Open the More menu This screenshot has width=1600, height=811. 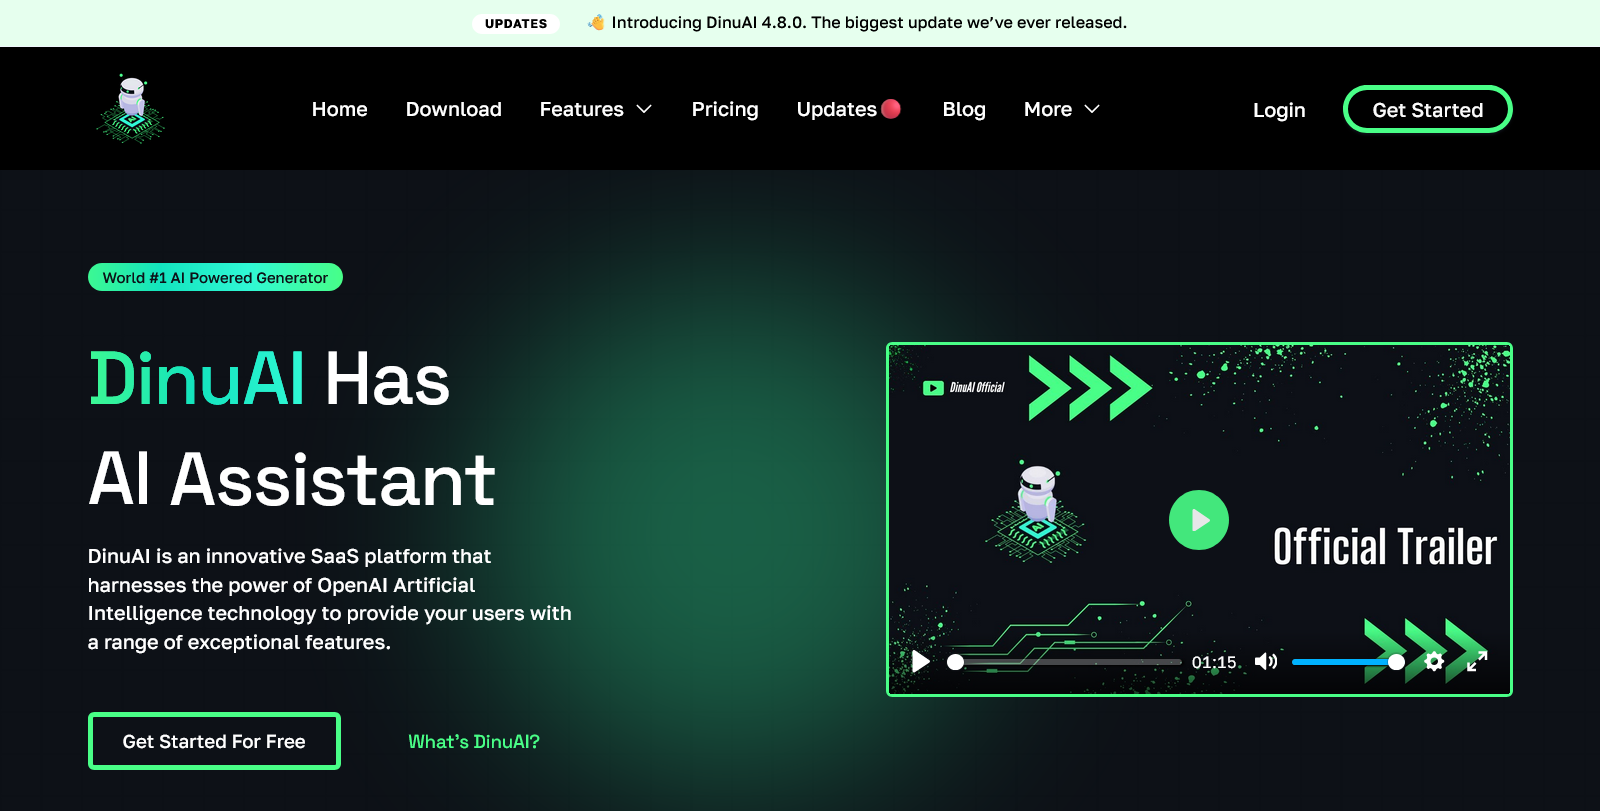pos(1048,109)
